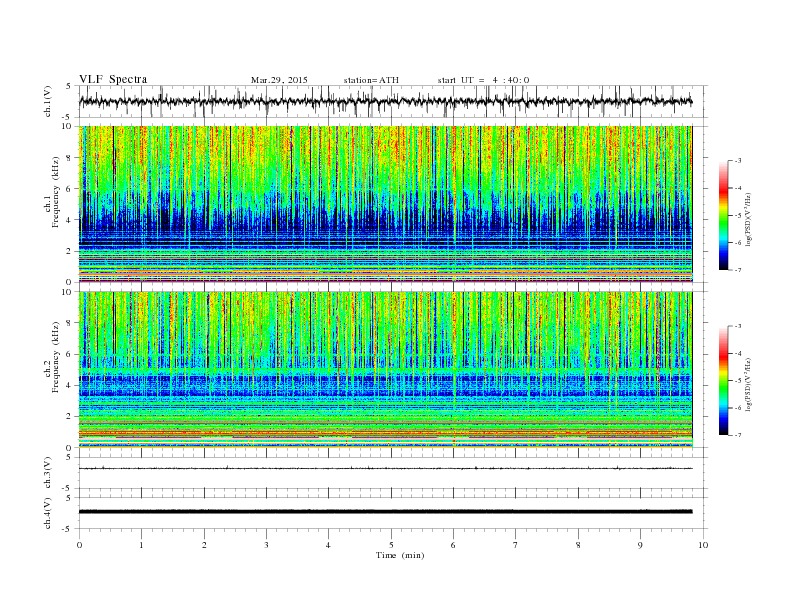792x612 pixels.
Task: Click the ch.1 "Frequency (kHz)" axis label
Action: (56, 192)
